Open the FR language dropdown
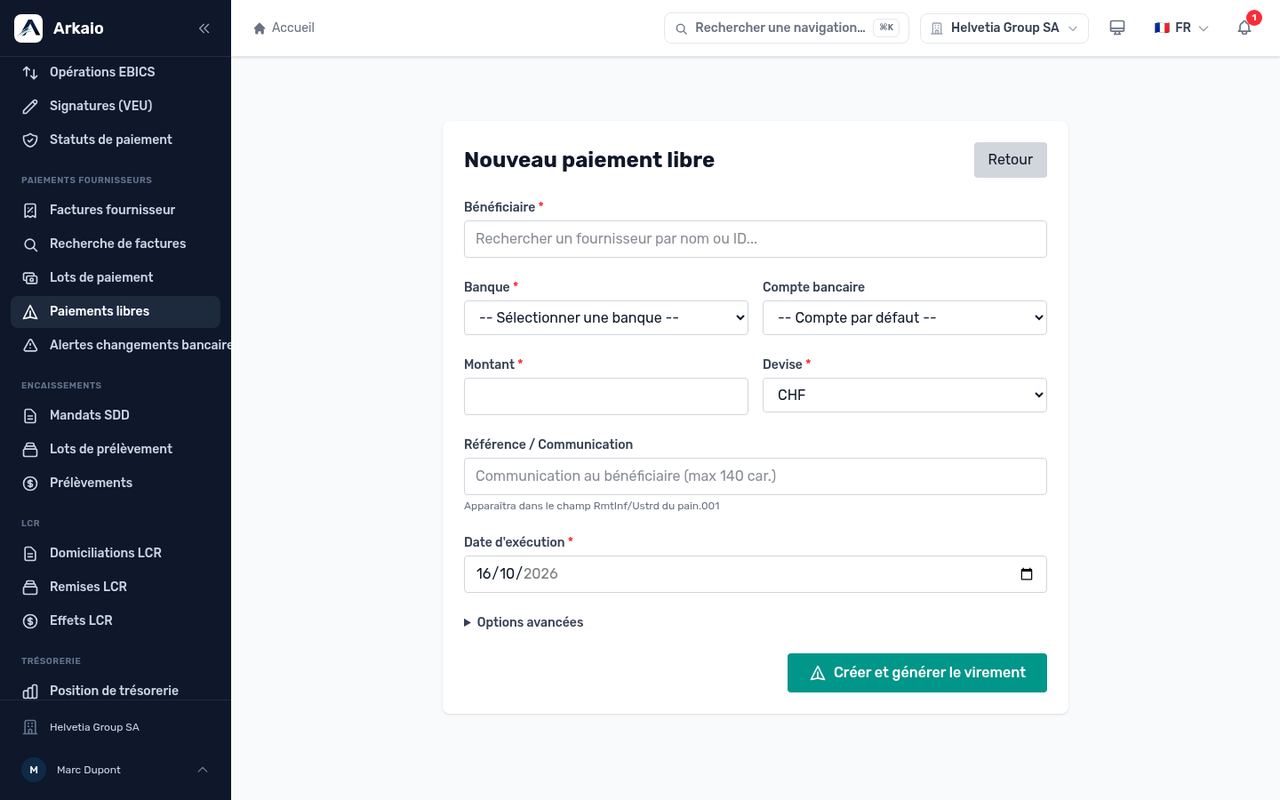This screenshot has height=800, width=1280. click(x=1181, y=28)
